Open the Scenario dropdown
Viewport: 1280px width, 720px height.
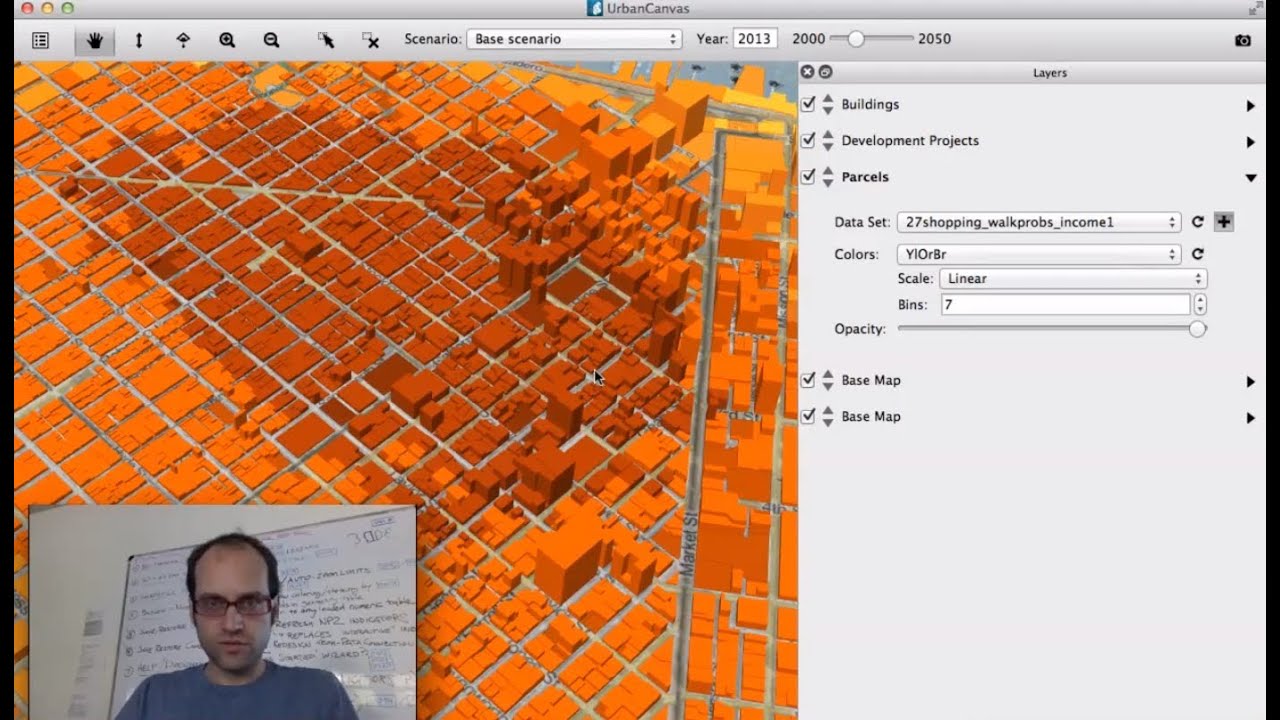574,39
